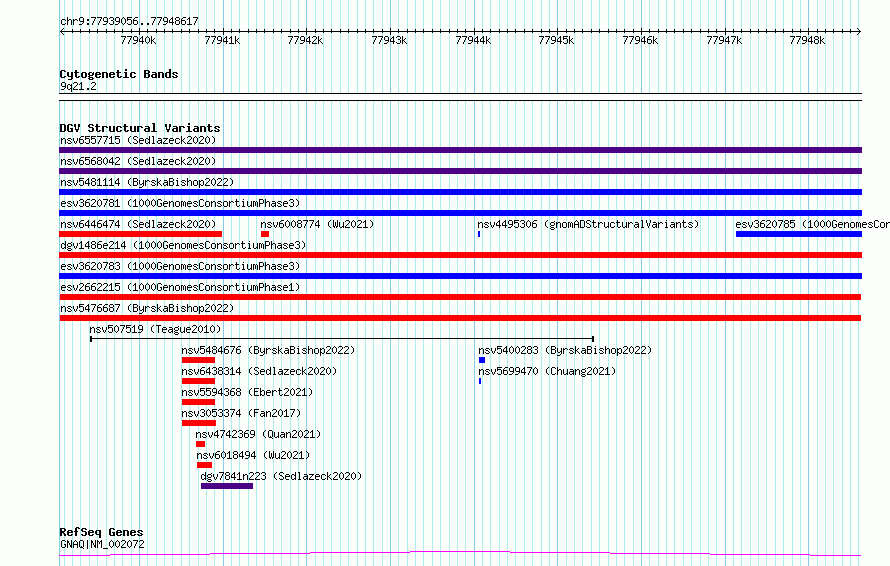
Task: Open the GNAQ|NM_002072 gene label
Action: [102, 544]
